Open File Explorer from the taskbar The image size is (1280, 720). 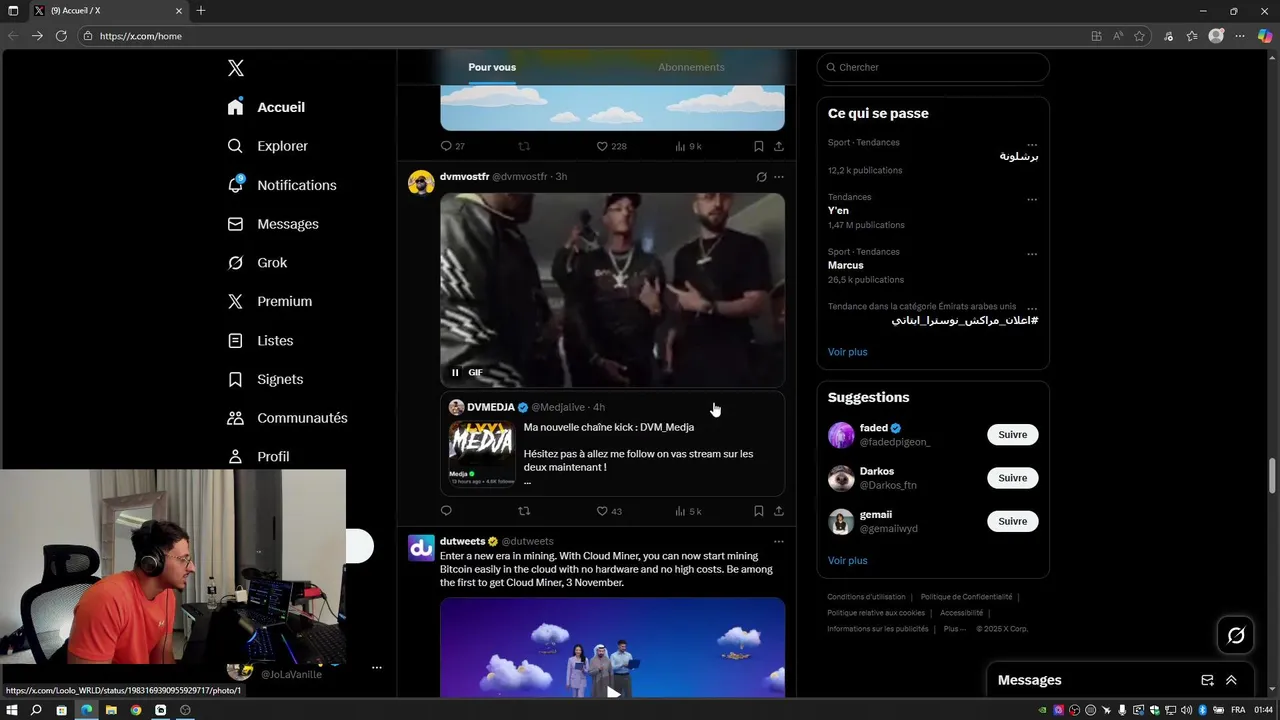(x=111, y=710)
